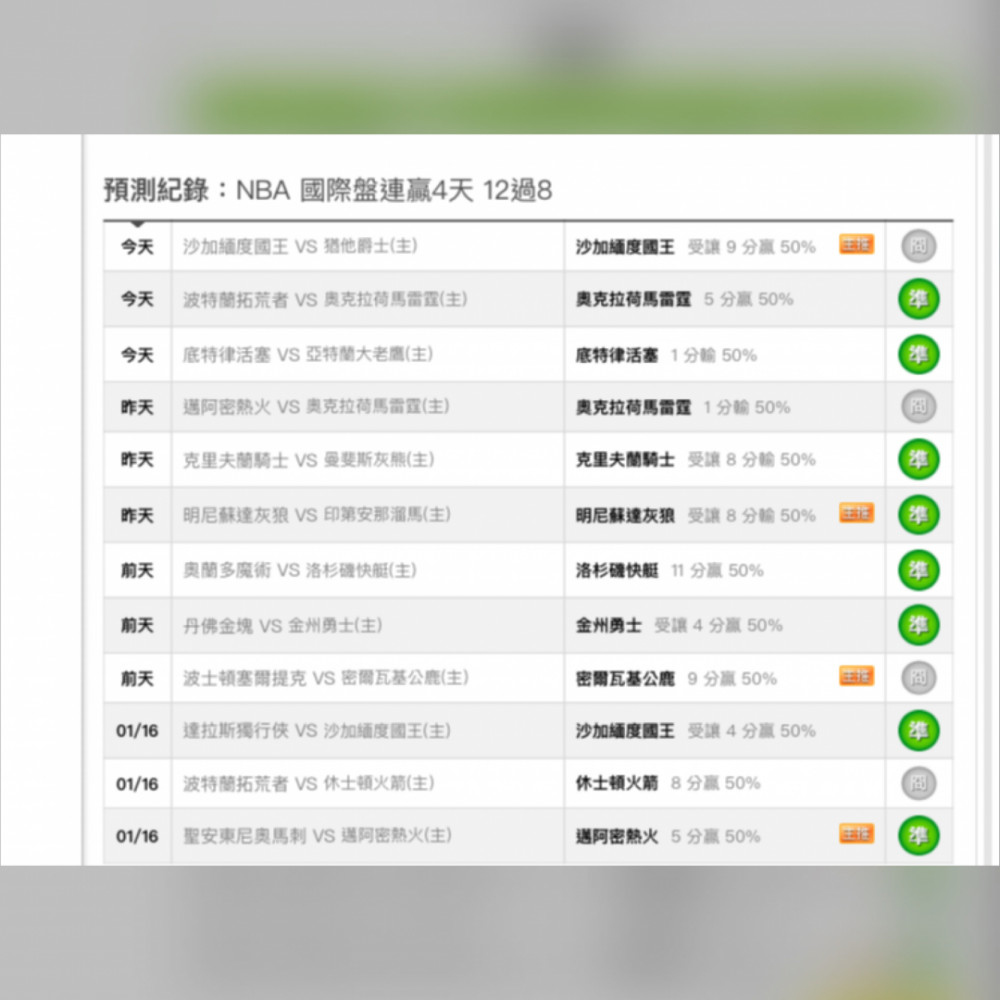Click 今天 date cell in 猶他爵士 row
Viewport: 1000px width, 1000px height.
137,246
